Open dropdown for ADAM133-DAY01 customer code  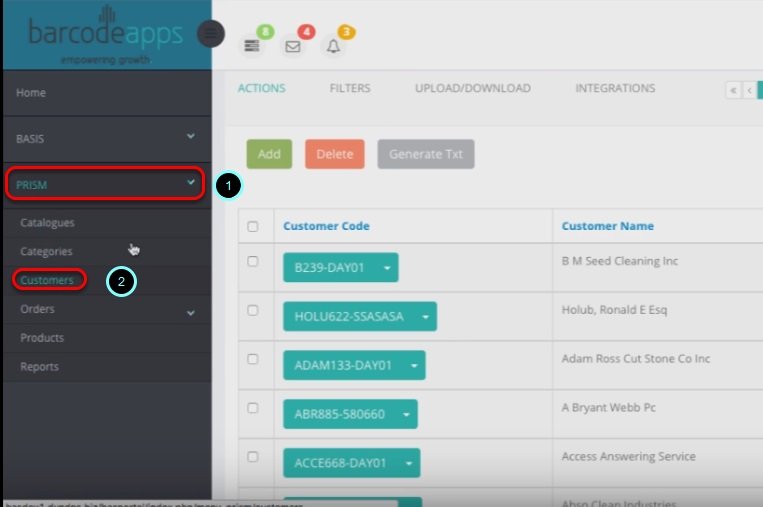point(414,365)
